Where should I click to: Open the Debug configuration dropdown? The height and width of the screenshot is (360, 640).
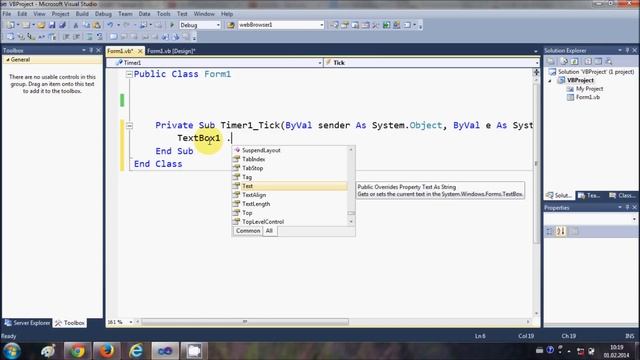(x=218, y=25)
